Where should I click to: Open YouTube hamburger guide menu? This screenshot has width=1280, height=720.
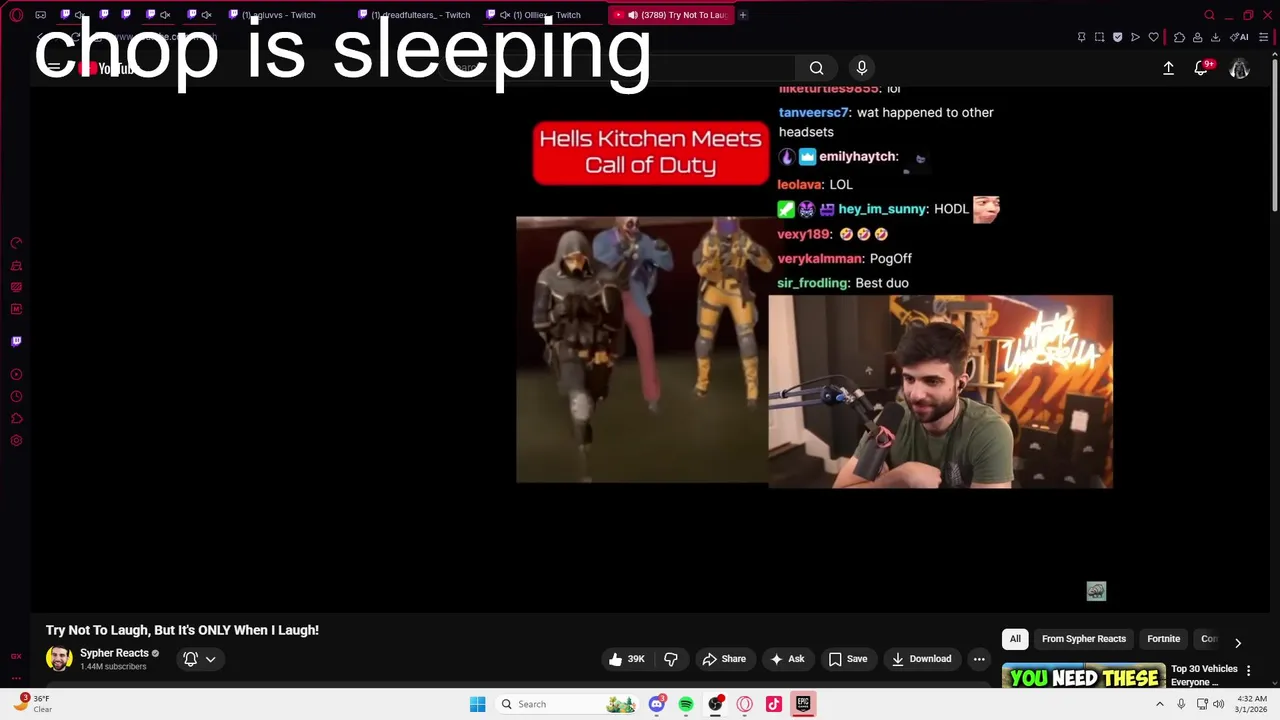click(54, 68)
